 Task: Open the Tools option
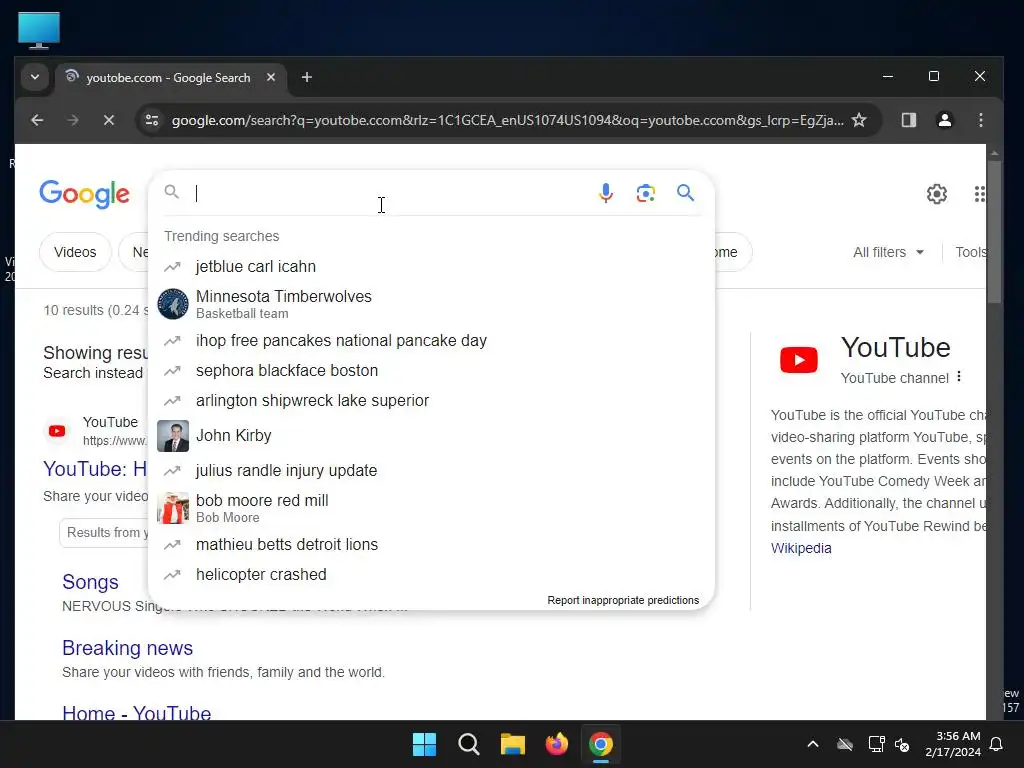[x=970, y=252]
